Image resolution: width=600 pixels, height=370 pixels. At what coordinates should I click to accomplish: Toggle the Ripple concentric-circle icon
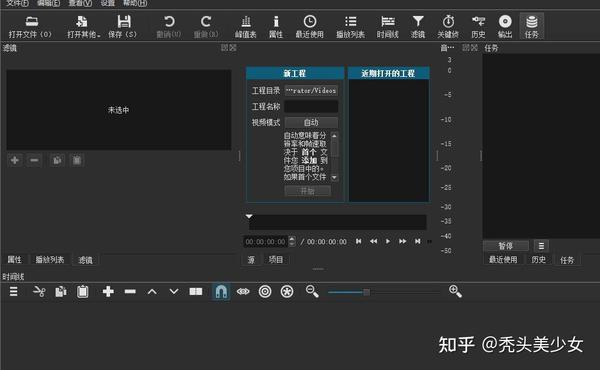click(x=265, y=292)
